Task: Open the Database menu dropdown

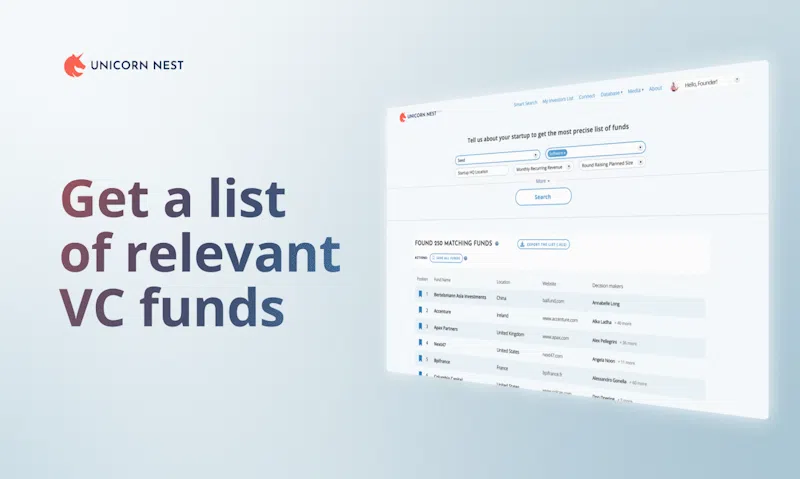Action: click(611, 93)
